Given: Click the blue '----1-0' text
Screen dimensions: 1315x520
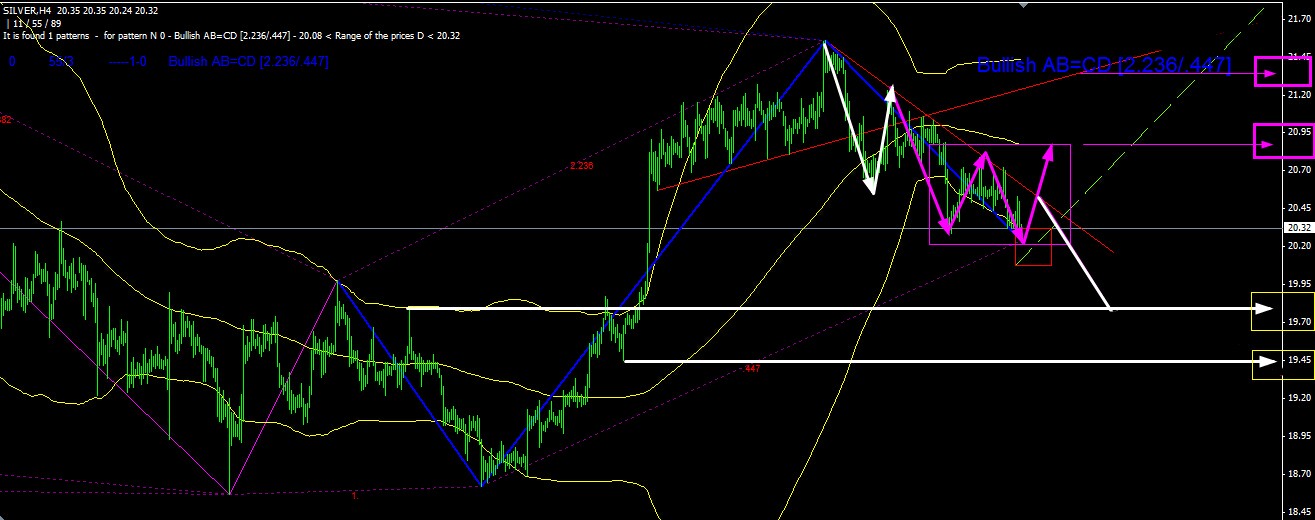Looking at the screenshot, I should pos(130,62).
